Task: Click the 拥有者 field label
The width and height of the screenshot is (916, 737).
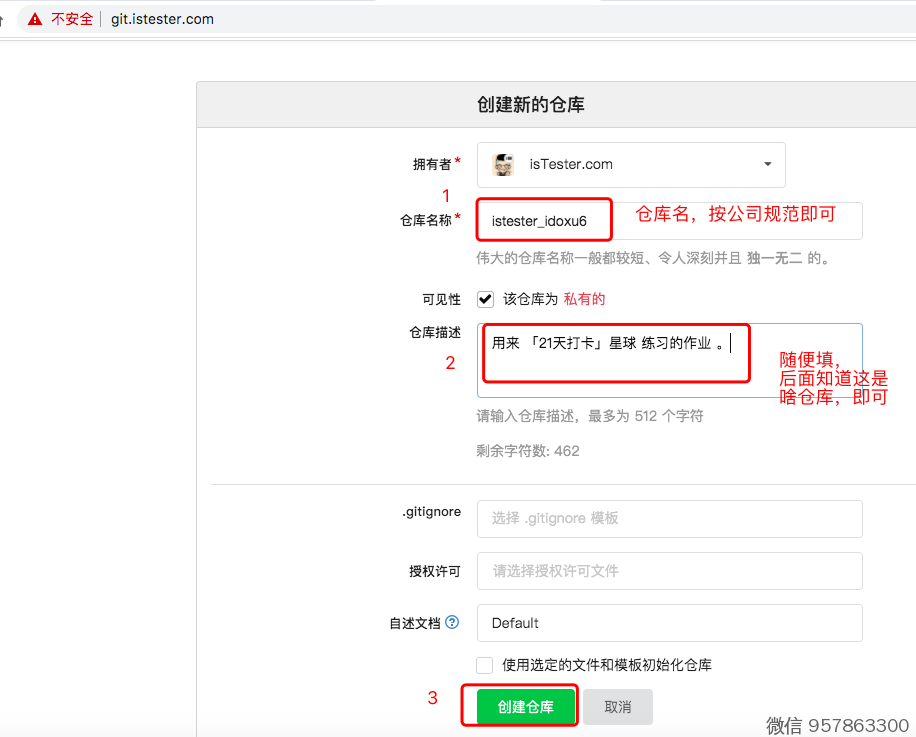Action: click(431, 164)
